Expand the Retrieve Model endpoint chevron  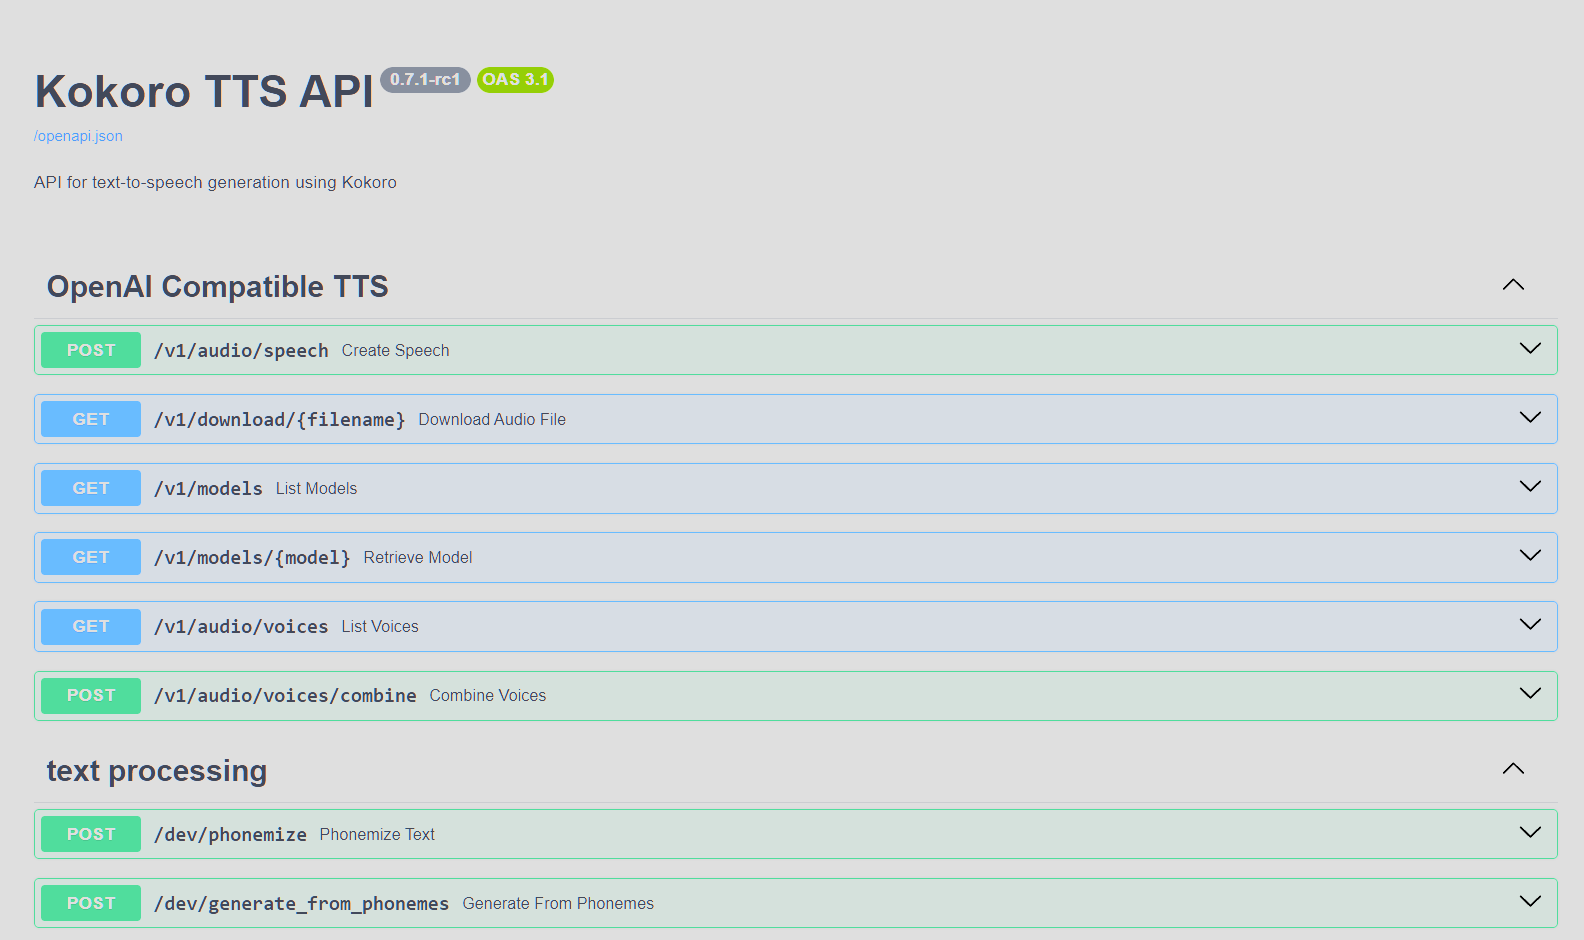pyautogui.click(x=1530, y=555)
